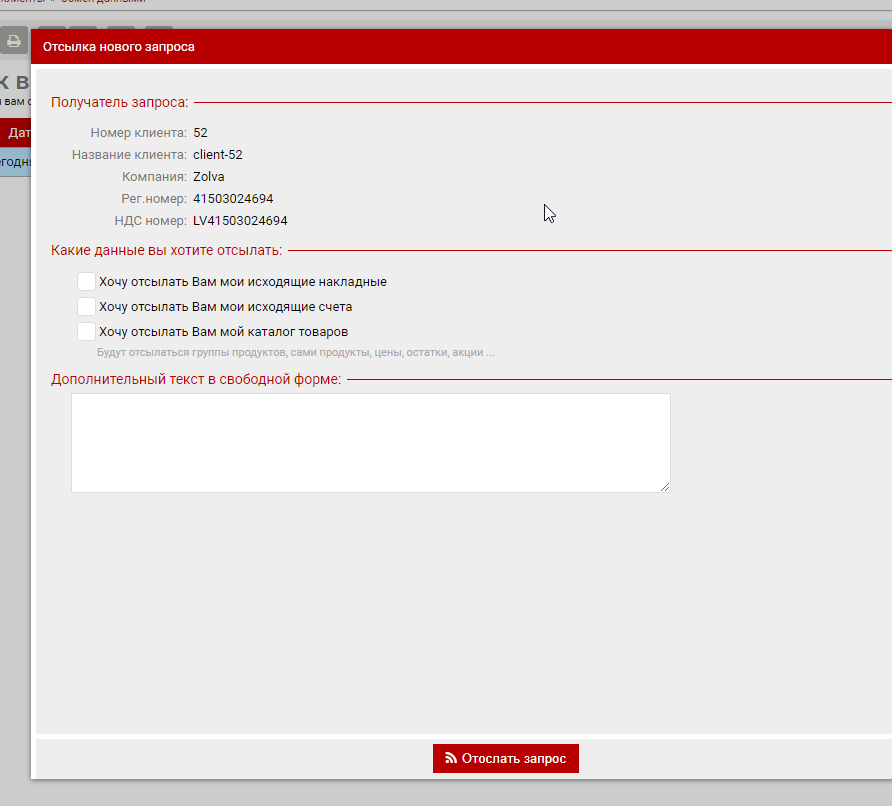The height and width of the screenshot is (806, 892).
Task: Click the company name 'Zolva'
Action: coord(208,177)
